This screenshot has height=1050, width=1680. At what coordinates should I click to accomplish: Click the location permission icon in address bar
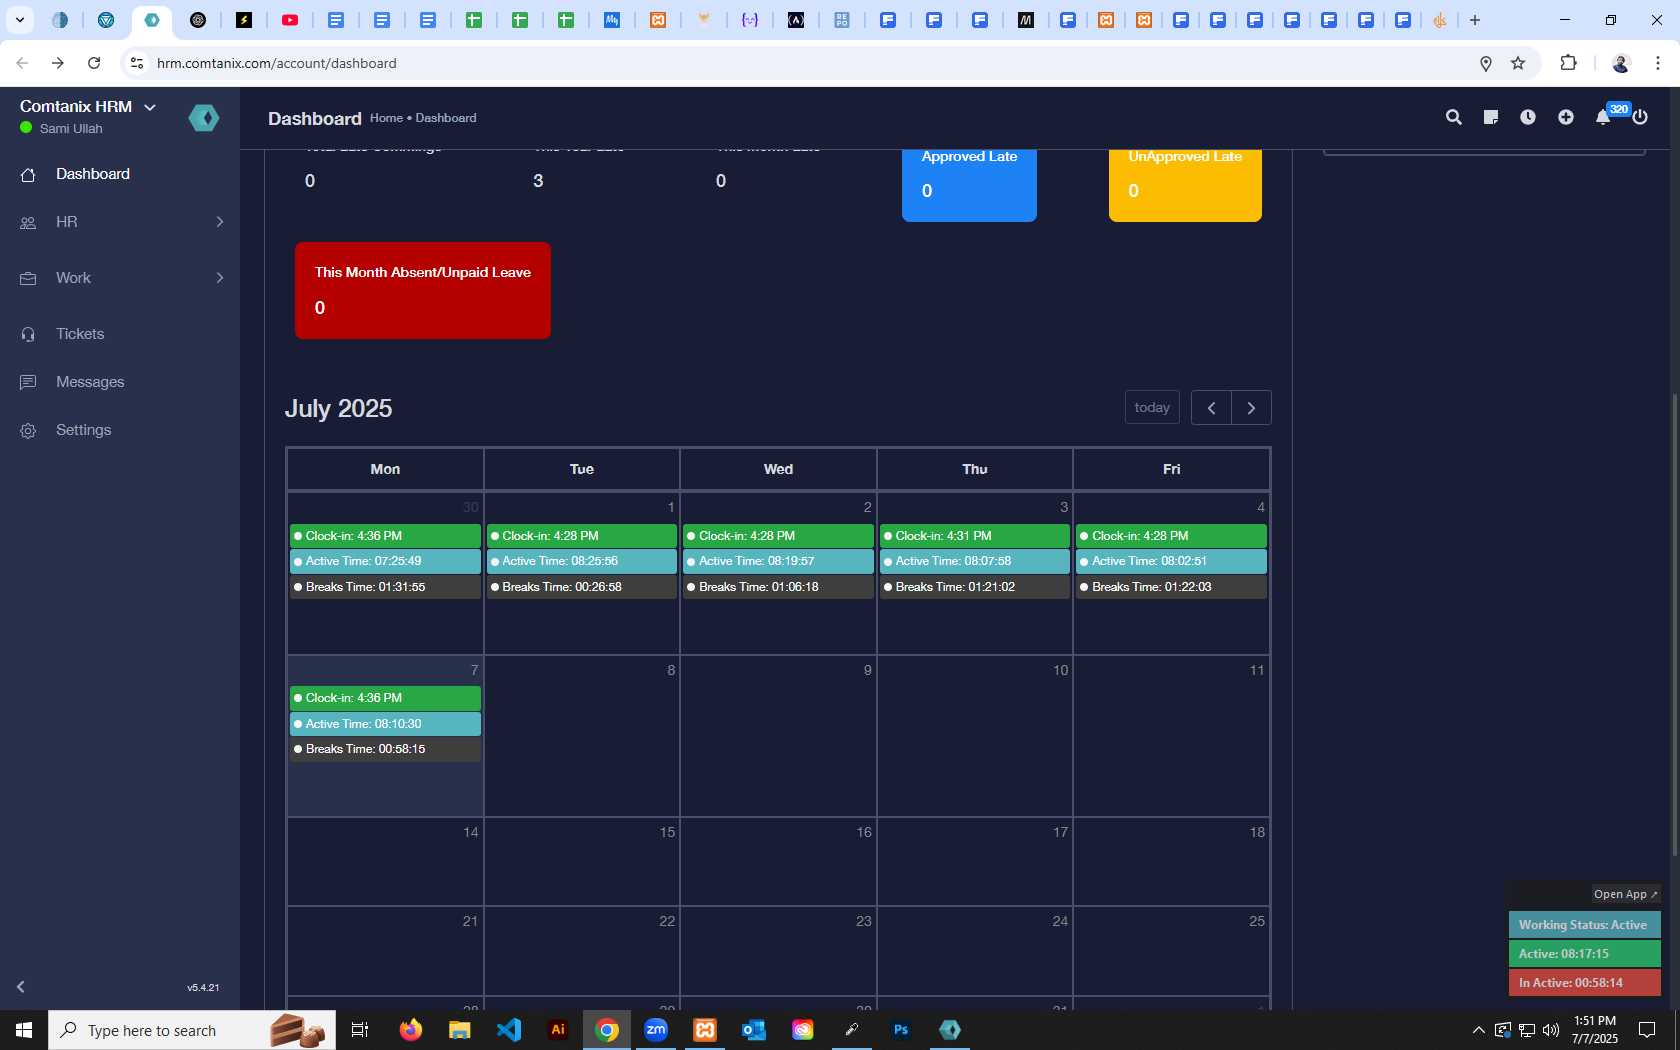tap(1486, 63)
